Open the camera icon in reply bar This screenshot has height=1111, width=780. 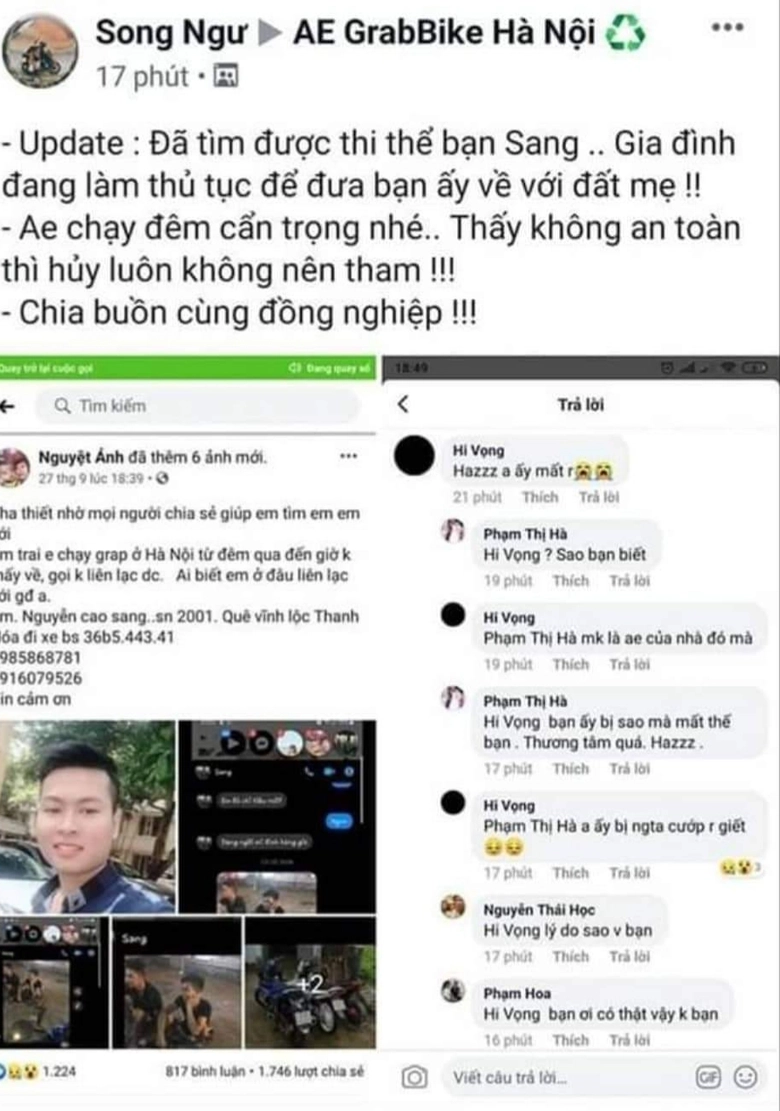(414, 1078)
